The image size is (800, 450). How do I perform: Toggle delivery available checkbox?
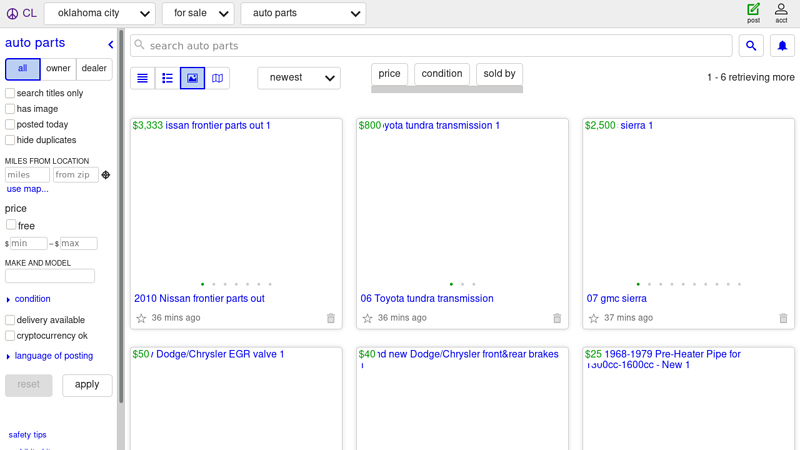click(x=10, y=320)
